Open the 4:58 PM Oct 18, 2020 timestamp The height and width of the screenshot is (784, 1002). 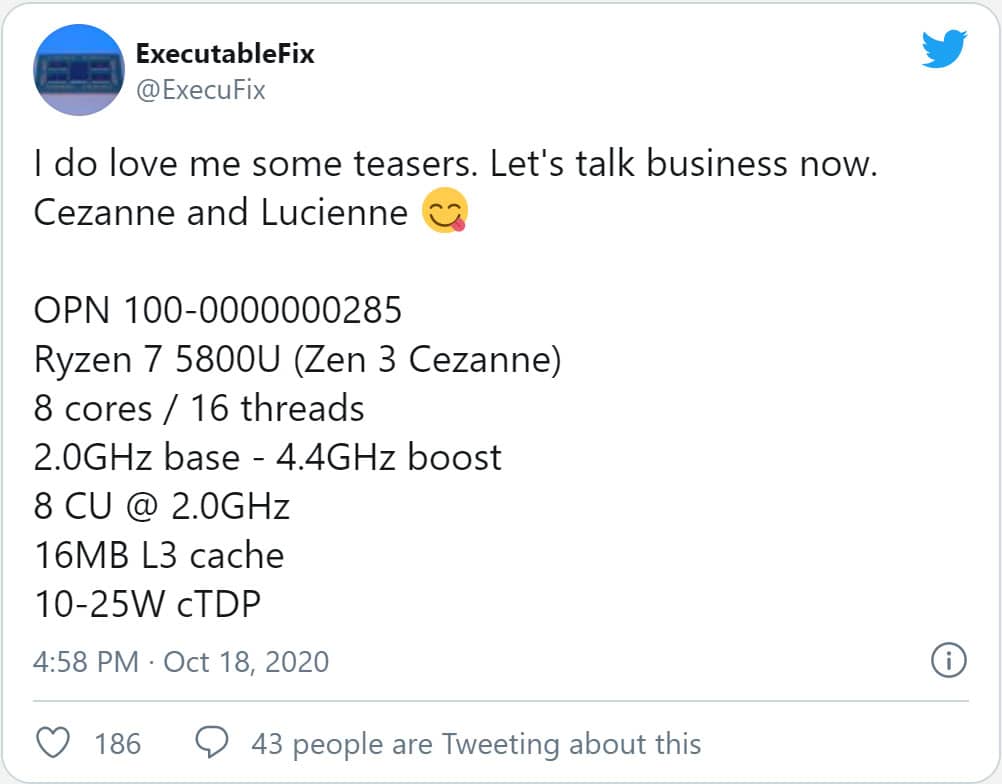181,661
